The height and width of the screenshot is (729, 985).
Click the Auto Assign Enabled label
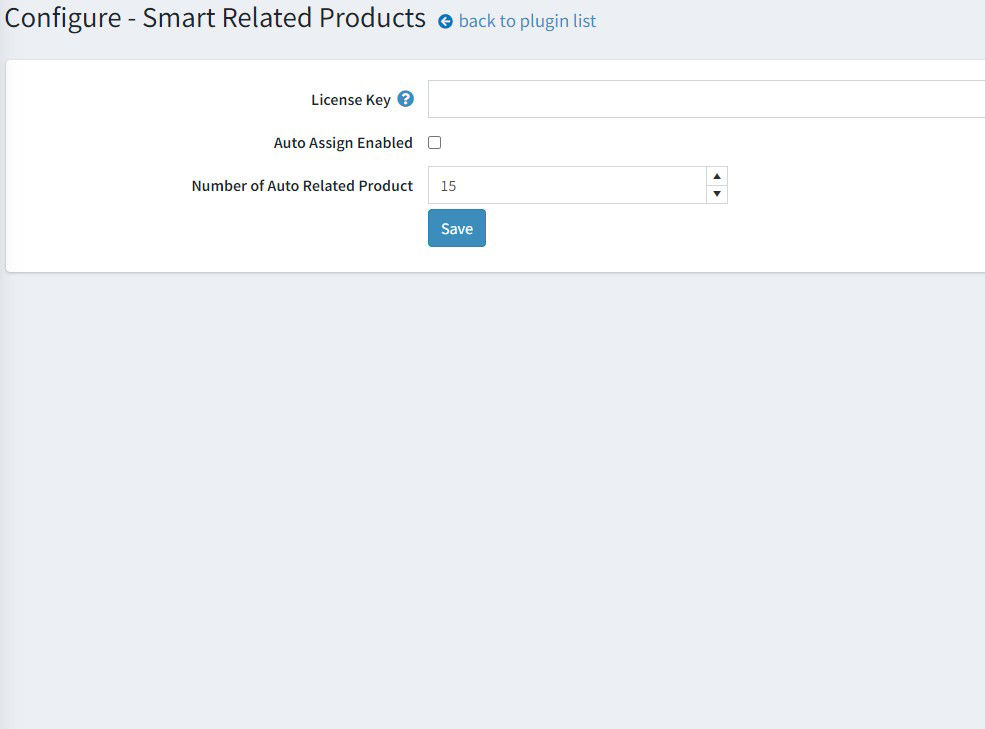343,143
